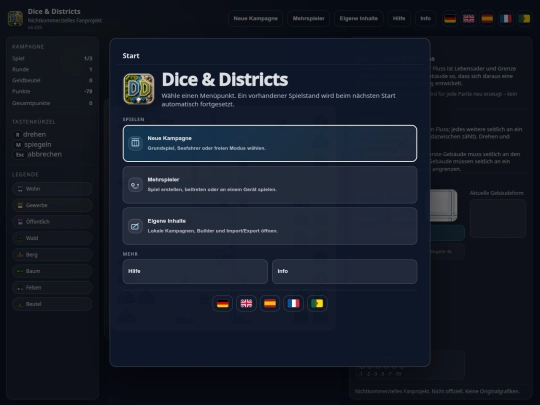This screenshot has width=540, height=405.
Task: Click the Start heading of the dialog
Action: coord(131,56)
